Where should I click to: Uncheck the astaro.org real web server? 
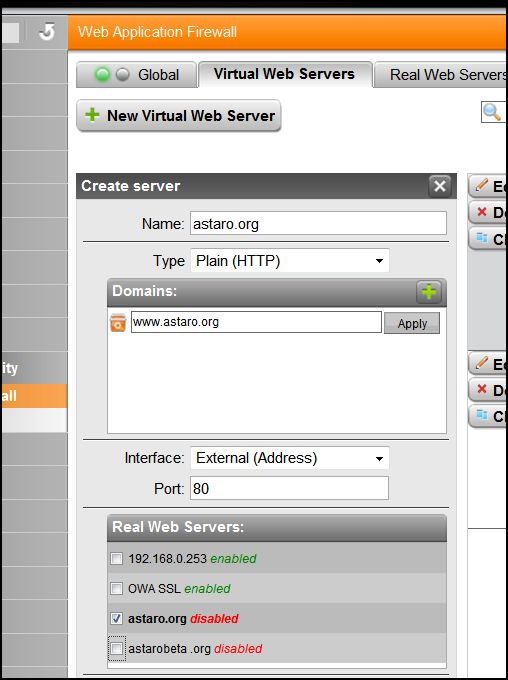(116, 618)
